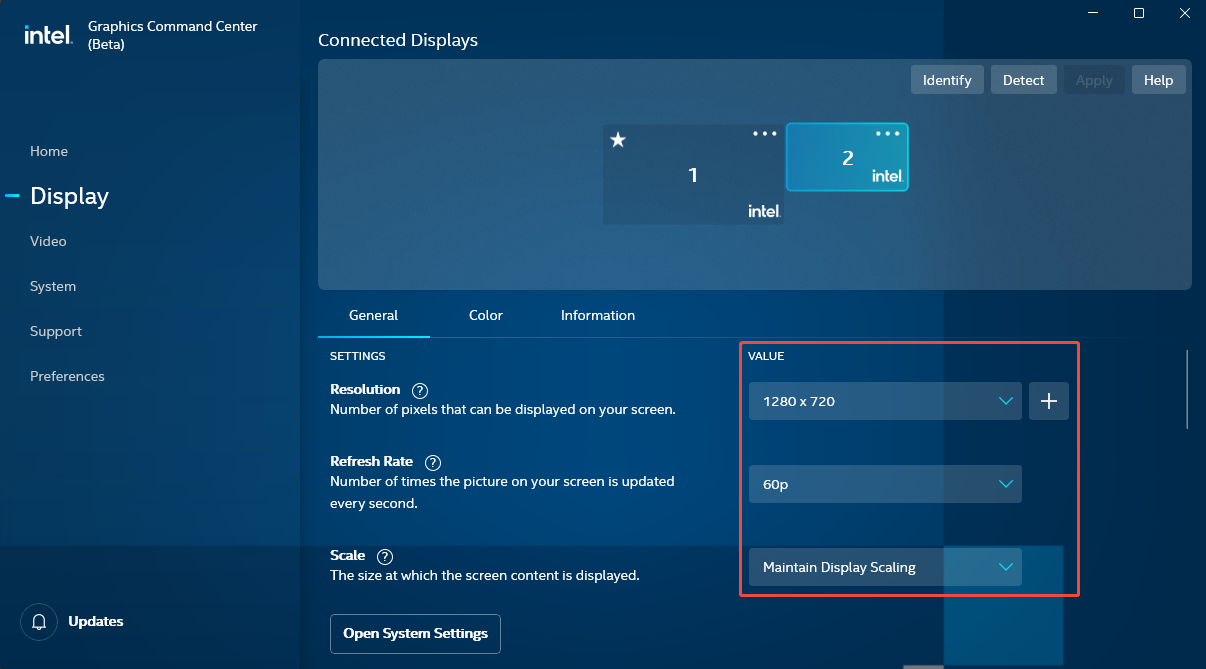The image size is (1206, 669).
Task: Open Updates in the sidebar
Action: click(x=96, y=621)
